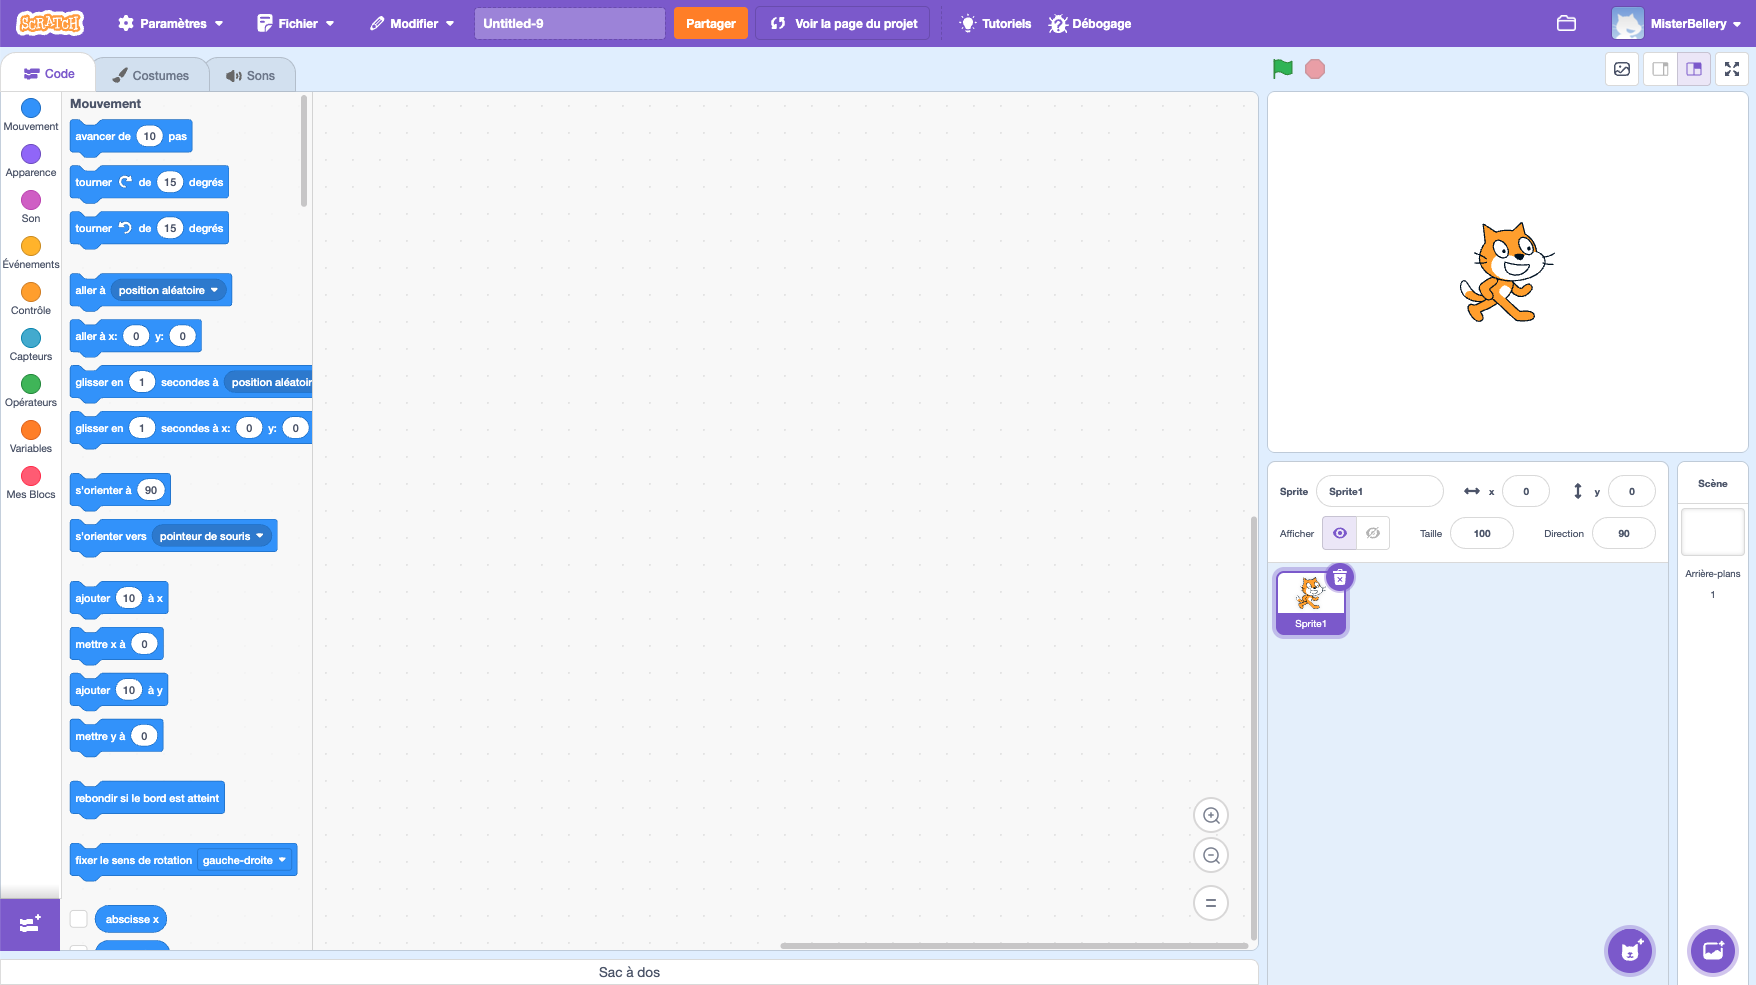Click the red stop button
This screenshot has width=1756, height=985.
pos(1315,69)
